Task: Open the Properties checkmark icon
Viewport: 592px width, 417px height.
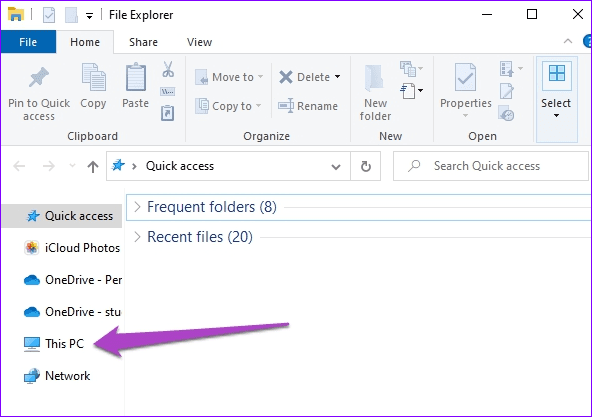Action: [465, 77]
